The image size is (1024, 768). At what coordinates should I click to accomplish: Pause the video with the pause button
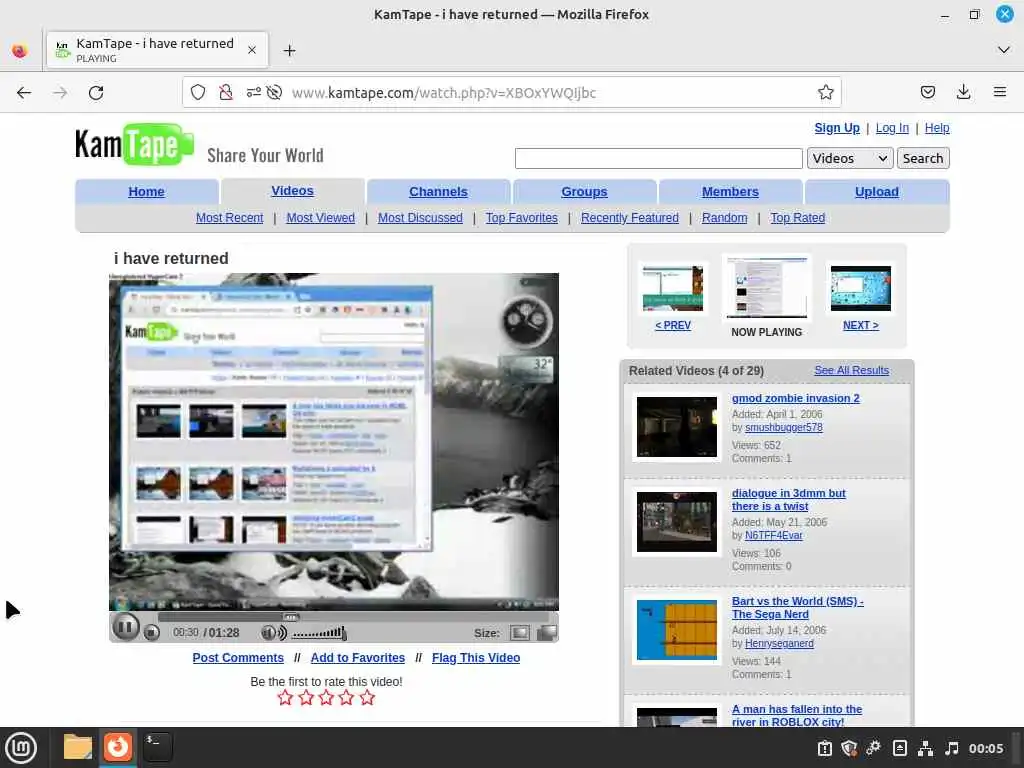pyautogui.click(x=125, y=628)
